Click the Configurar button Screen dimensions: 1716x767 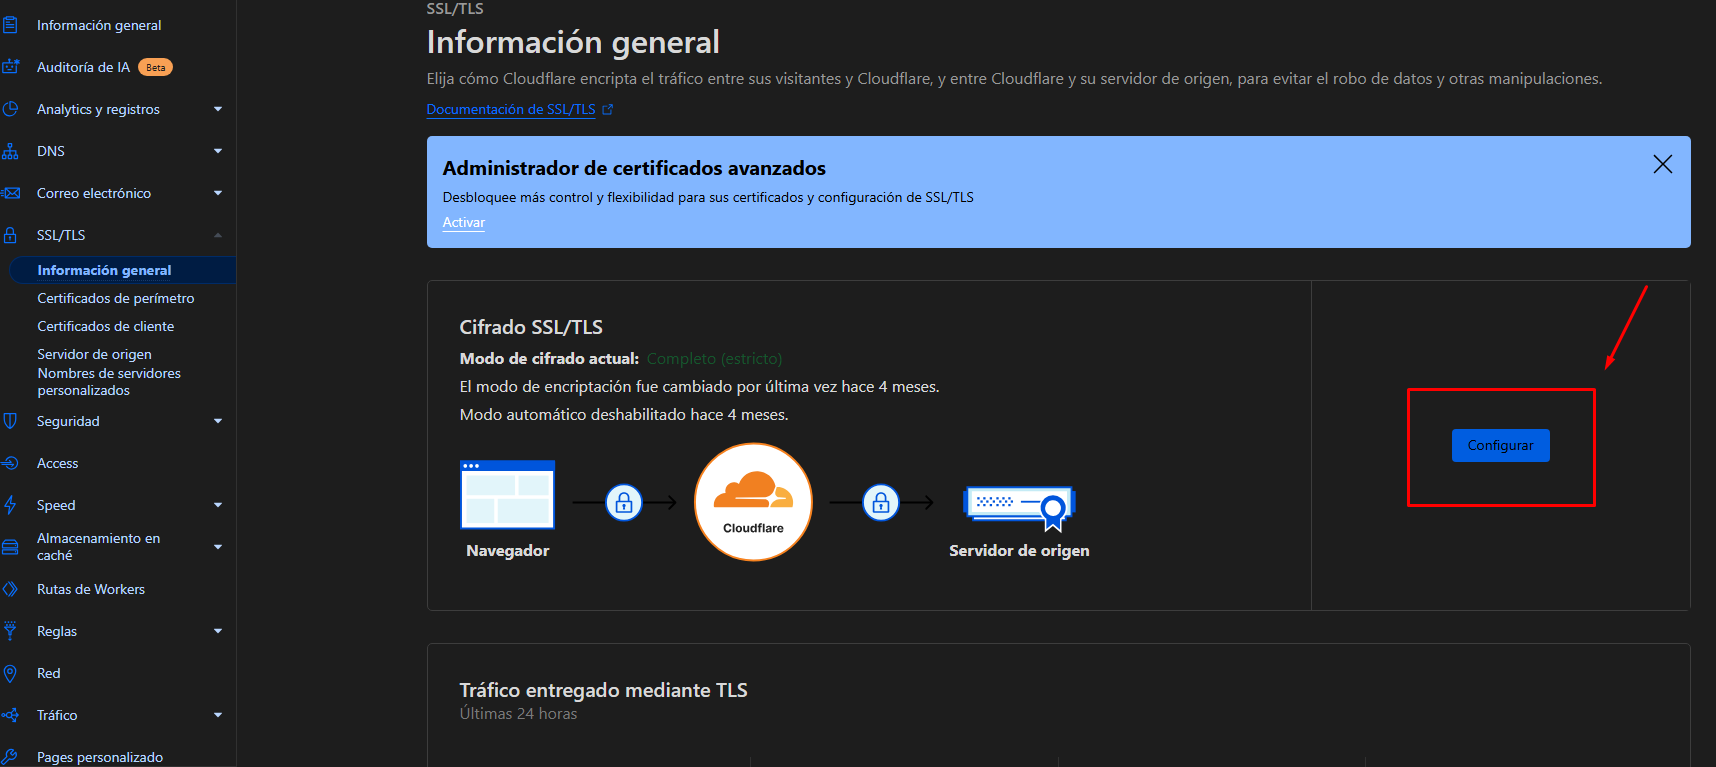pos(1500,445)
